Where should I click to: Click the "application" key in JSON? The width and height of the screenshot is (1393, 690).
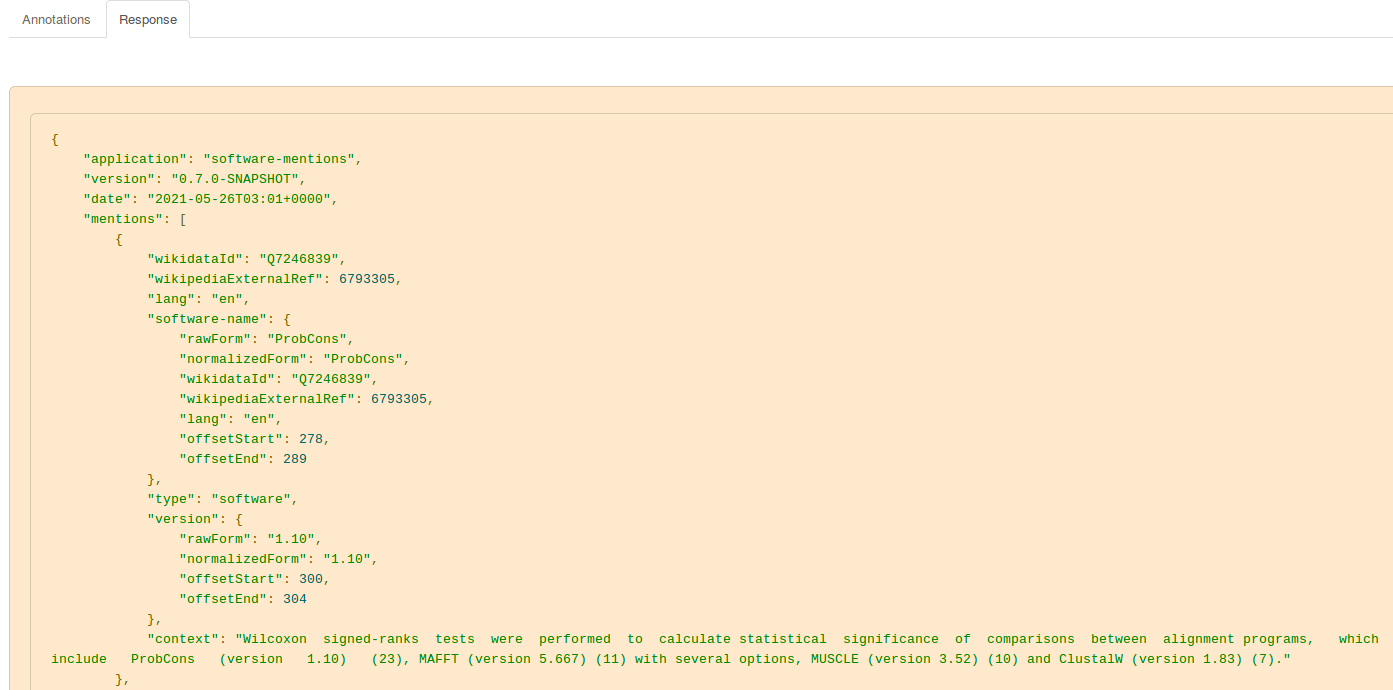click(x=135, y=159)
